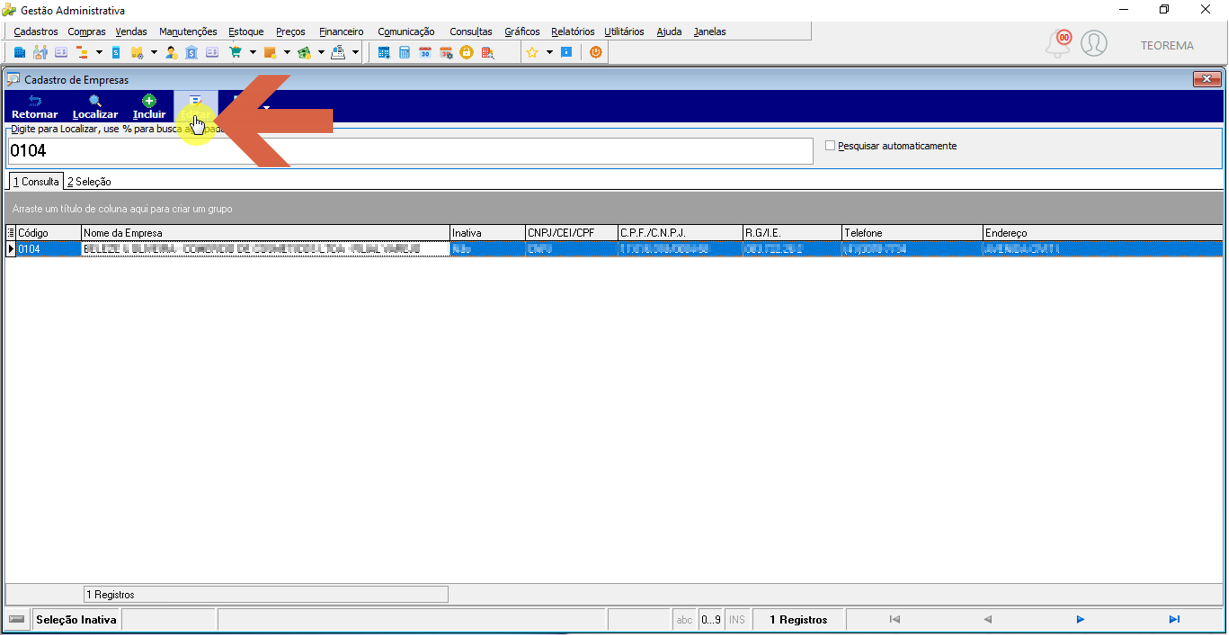Go to last record navigation button
Screen dimensions: 1229x635
1174,620
